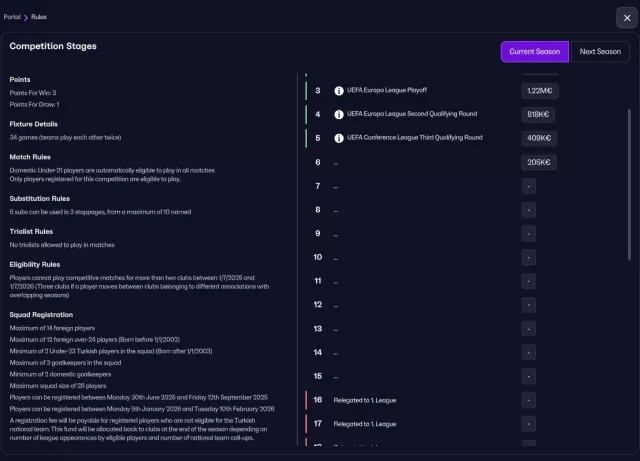Click the Fixture Details heading
640x461 pixels.
click(33, 124)
